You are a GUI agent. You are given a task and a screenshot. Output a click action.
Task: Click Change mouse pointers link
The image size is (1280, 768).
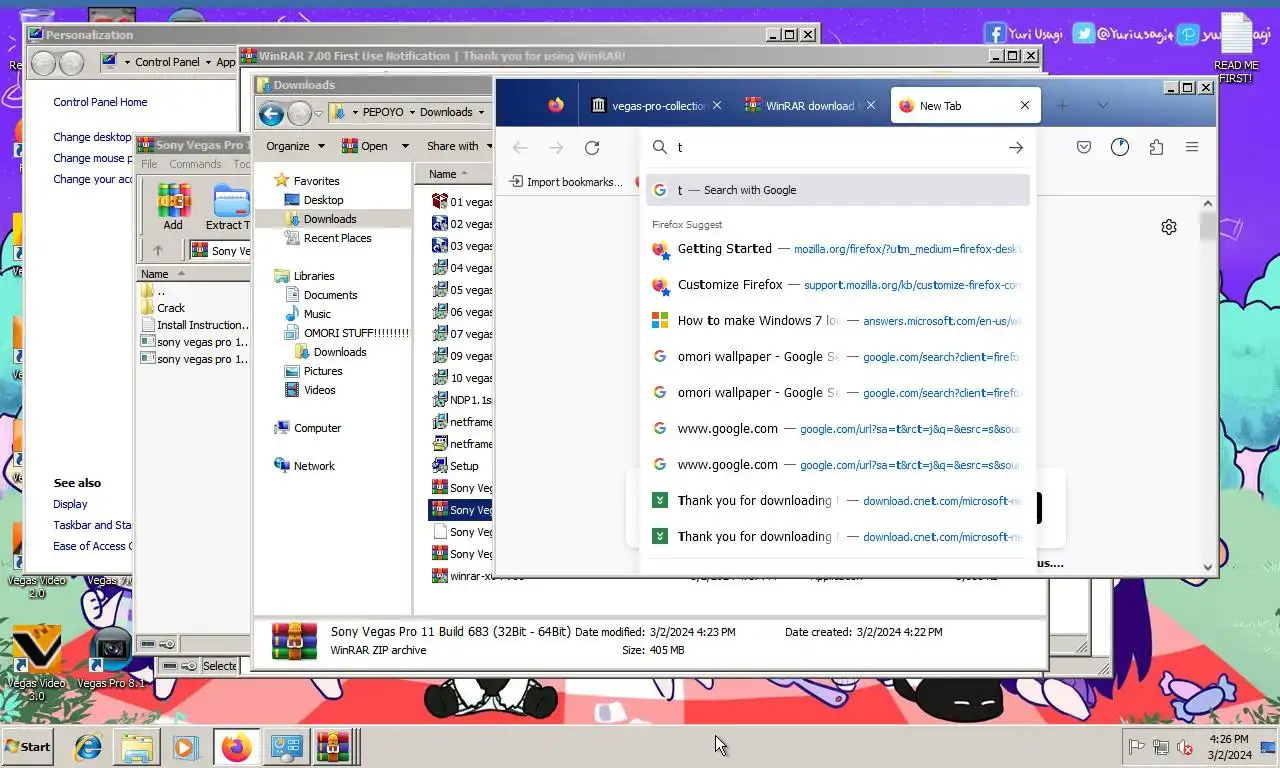click(92, 158)
